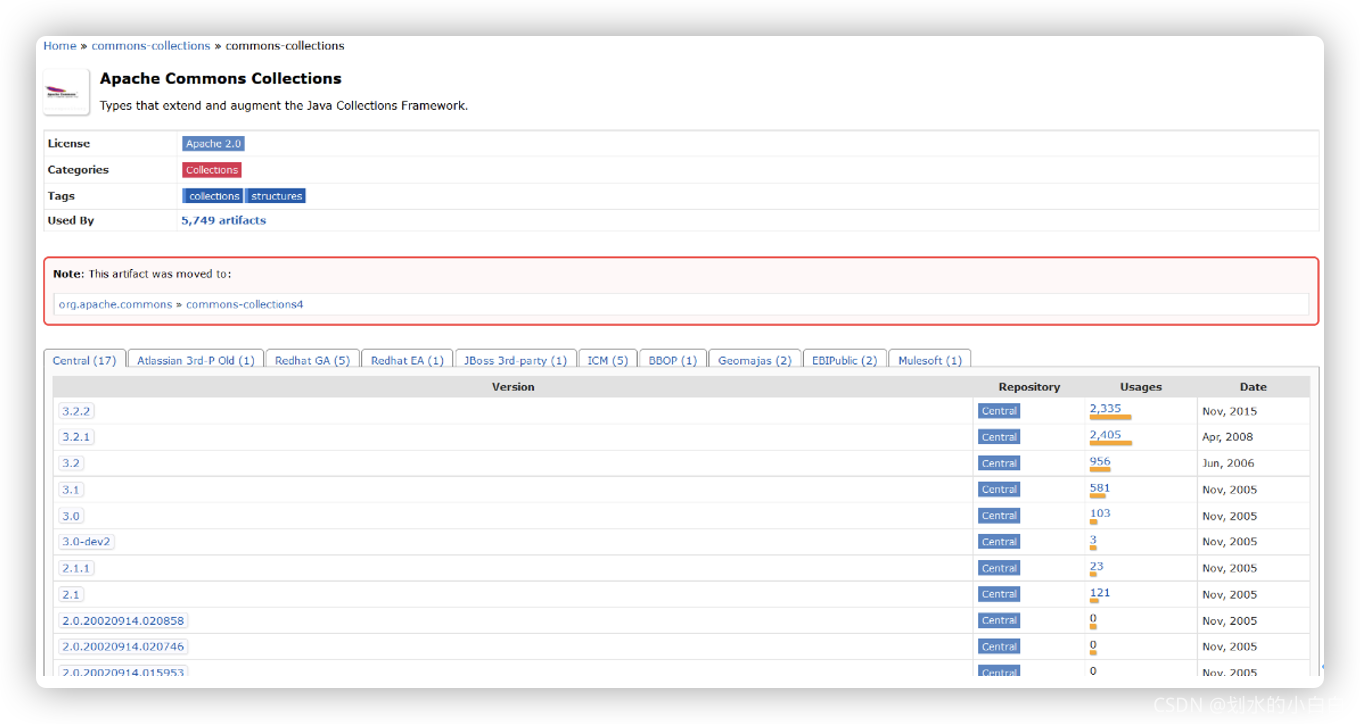Screen dimensions: 1360x724
Task: Open EBIPublic (2) tab
Action: (x=845, y=360)
